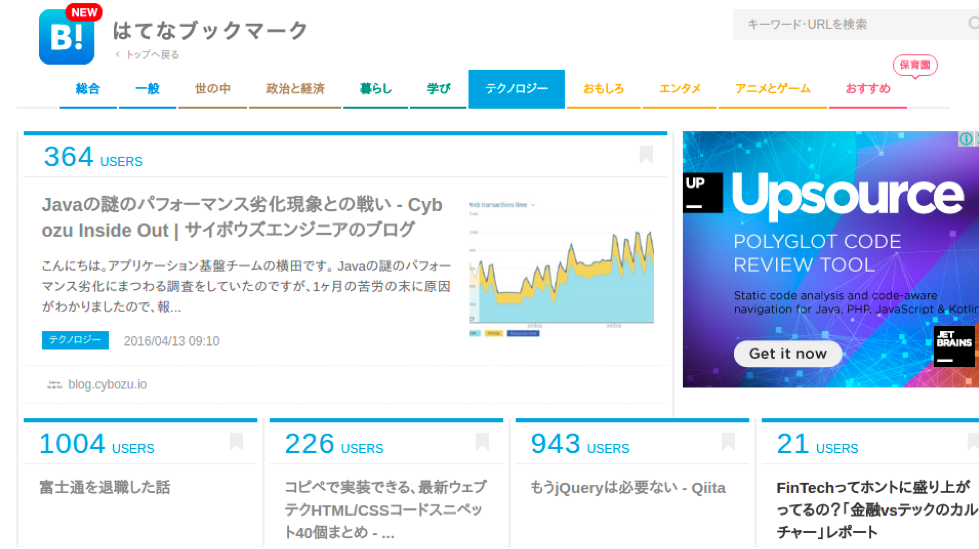
Task: Click the Upsource UP logo icon
Action: pos(702,192)
